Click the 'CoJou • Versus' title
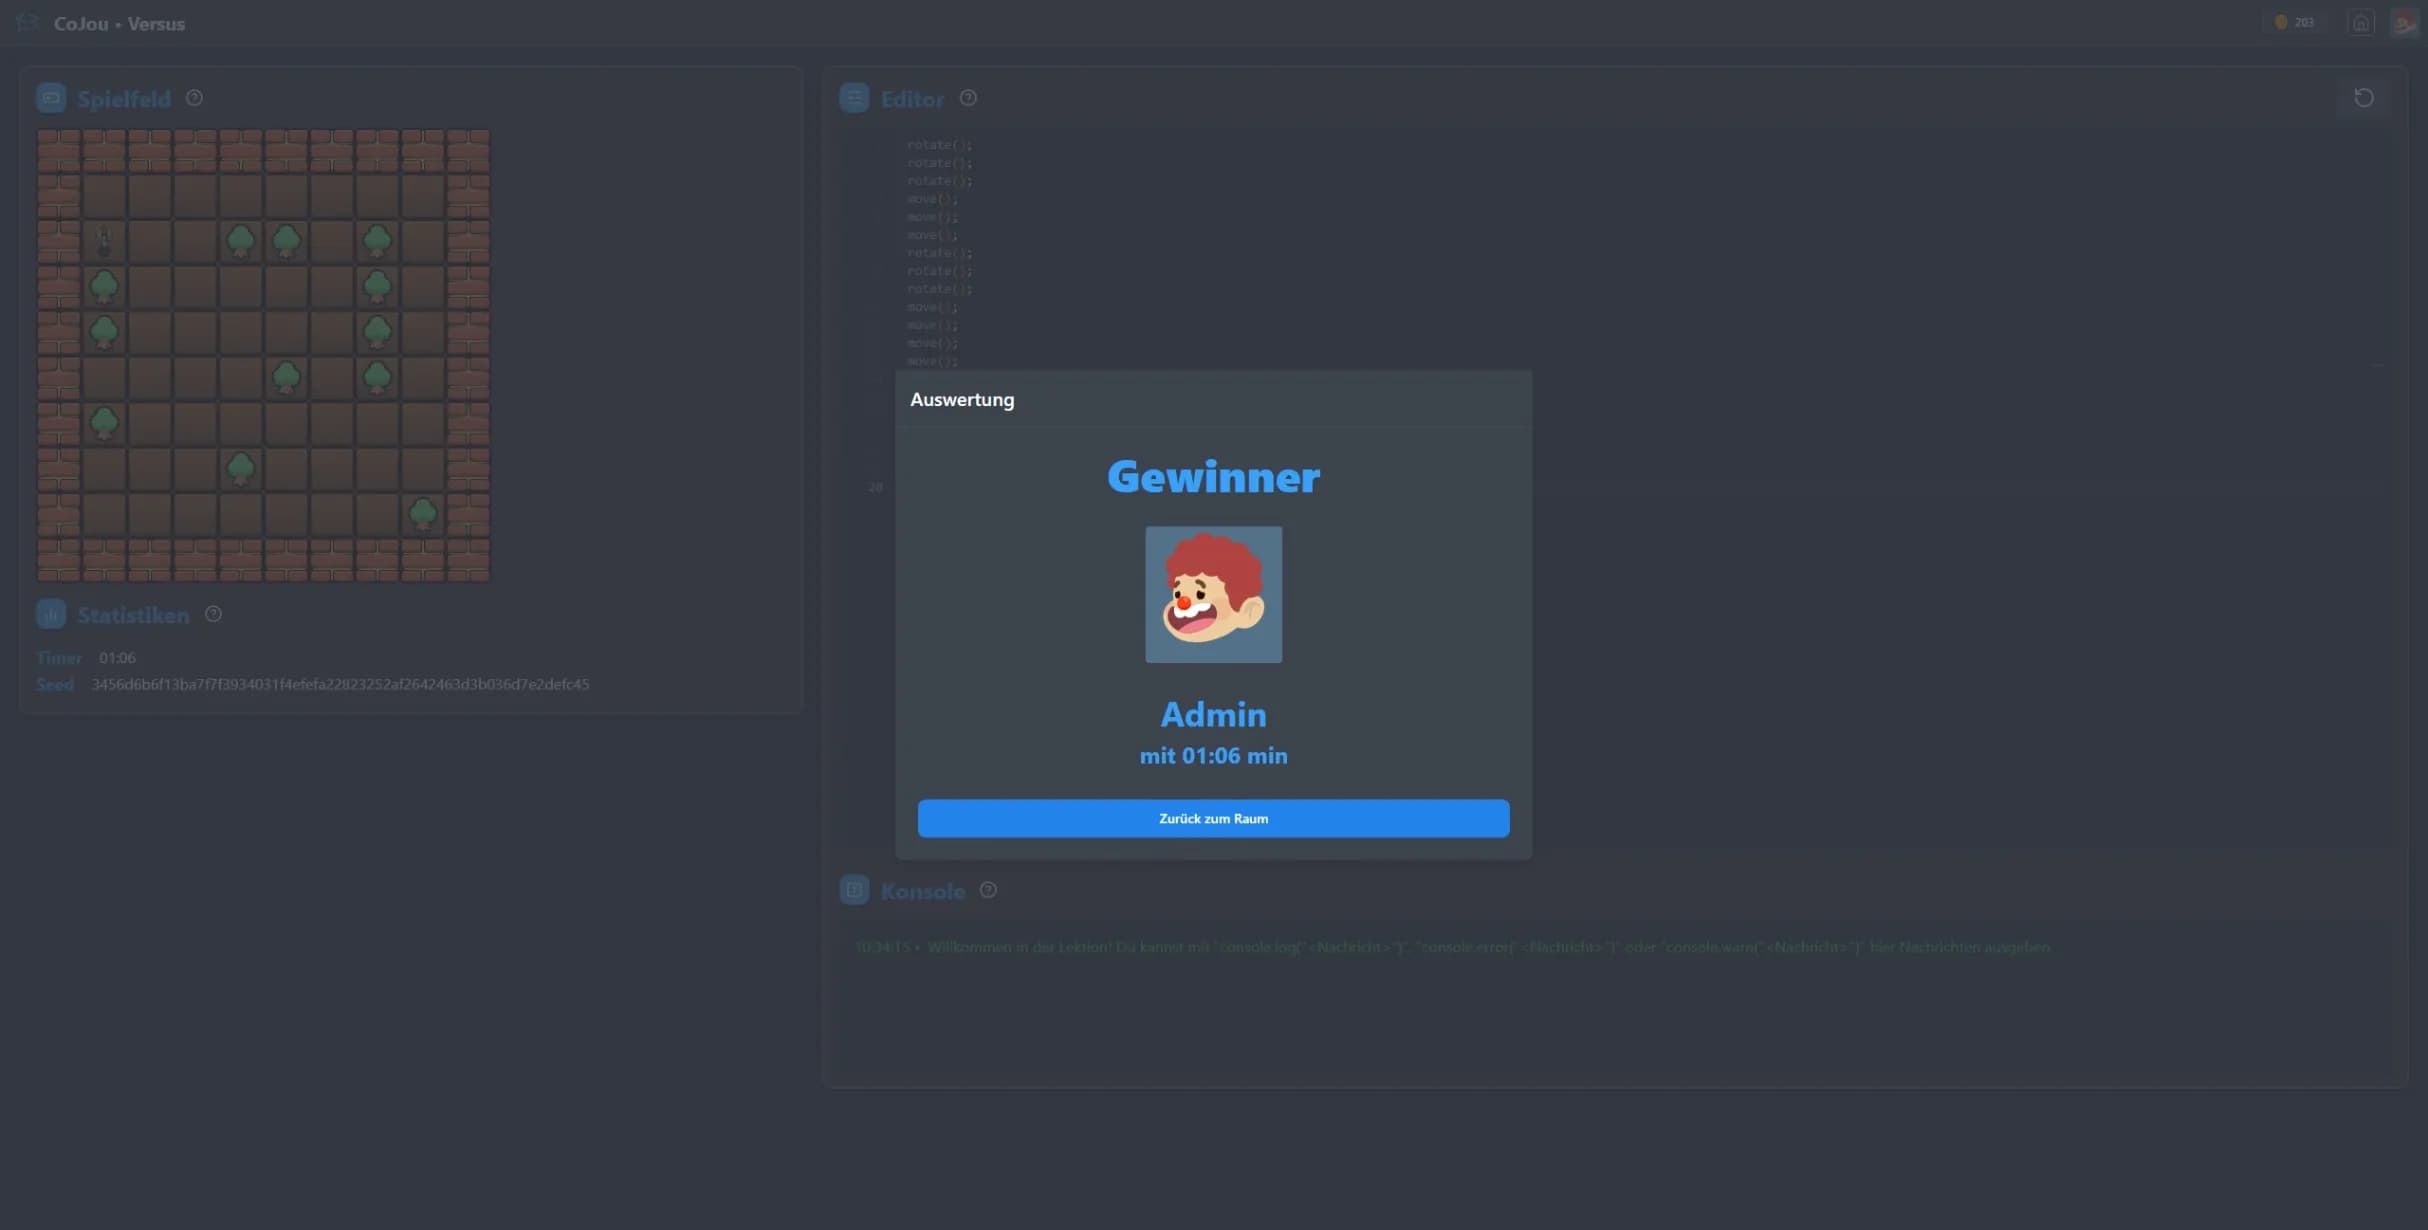The width and height of the screenshot is (2428, 1230). [x=119, y=23]
